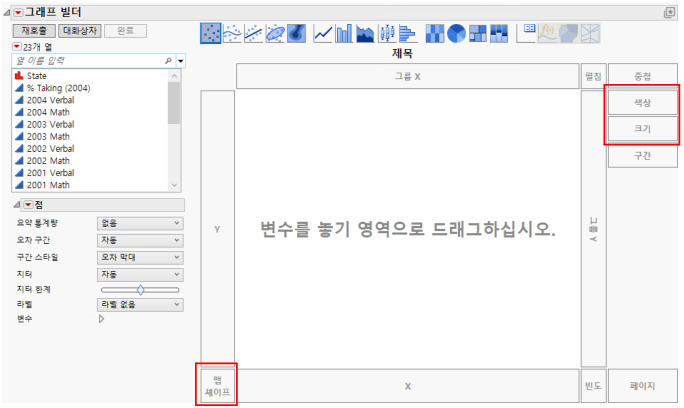
Task: Open the 요약 통계량 dropdown
Action: [140, 223]
